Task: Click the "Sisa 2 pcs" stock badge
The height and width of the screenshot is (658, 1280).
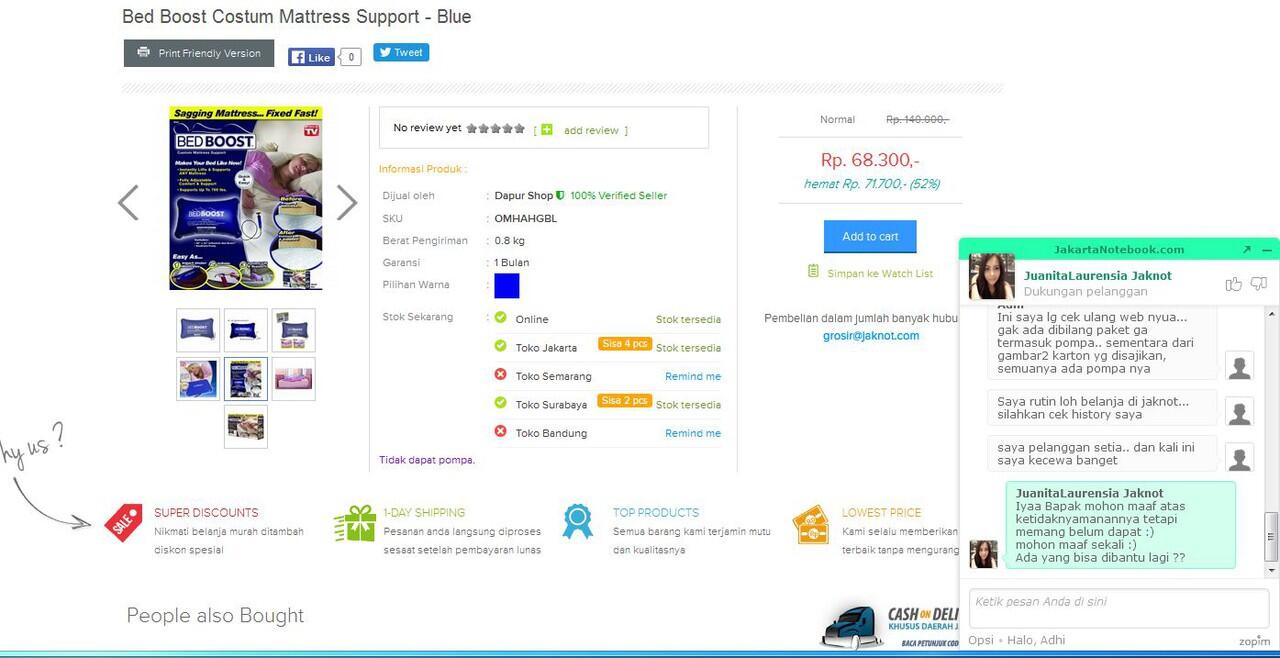Action: (x=625, y=401)
